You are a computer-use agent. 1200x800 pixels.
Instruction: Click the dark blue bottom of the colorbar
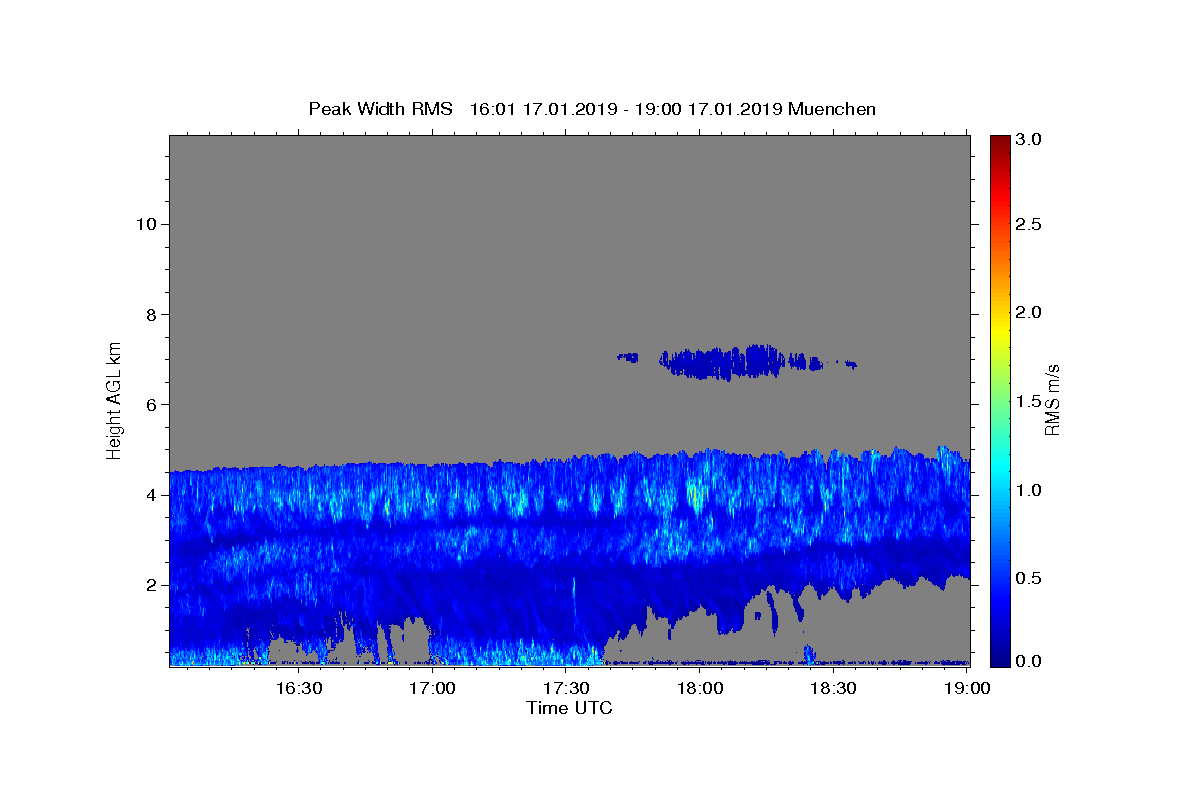(999, 658)
